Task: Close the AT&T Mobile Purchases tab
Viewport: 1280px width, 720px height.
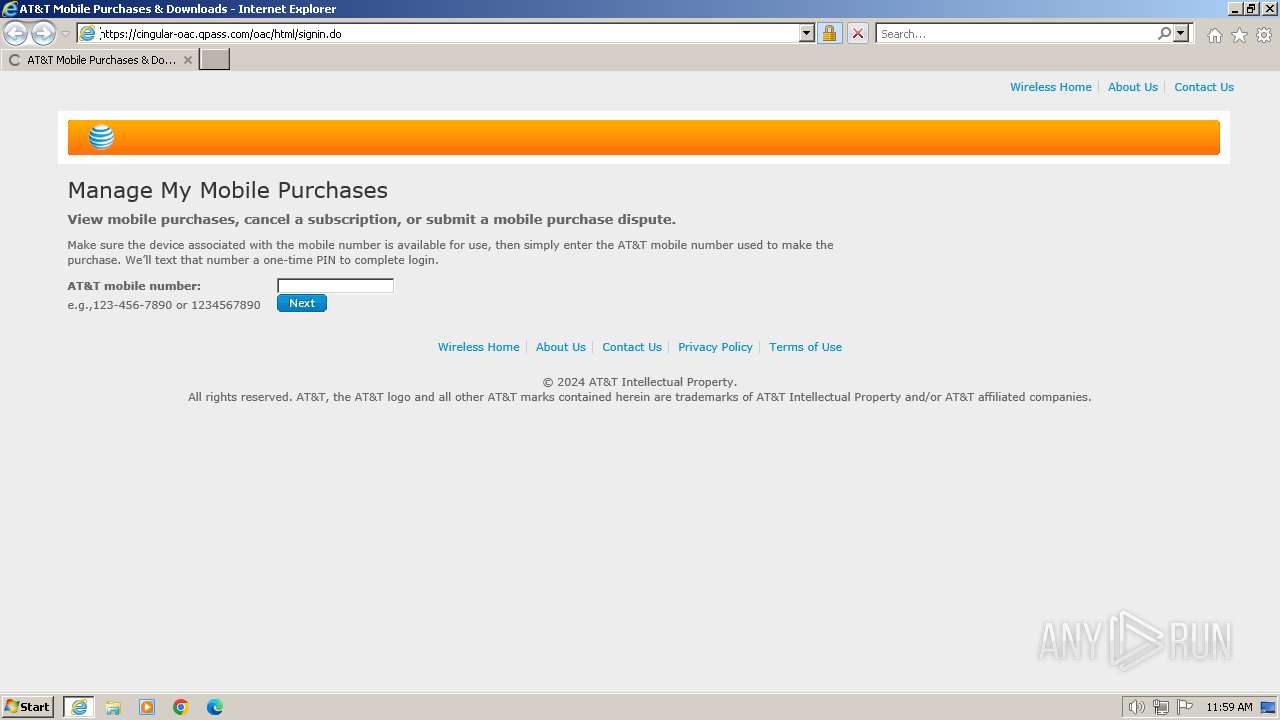Action: pyautogui.click(x=187, y=60)
